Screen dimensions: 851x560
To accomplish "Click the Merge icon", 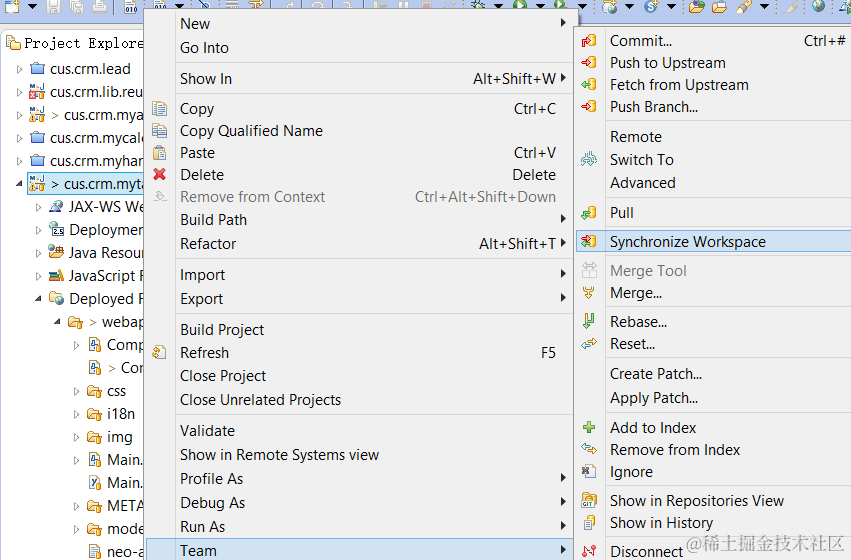I will [589, 293].
